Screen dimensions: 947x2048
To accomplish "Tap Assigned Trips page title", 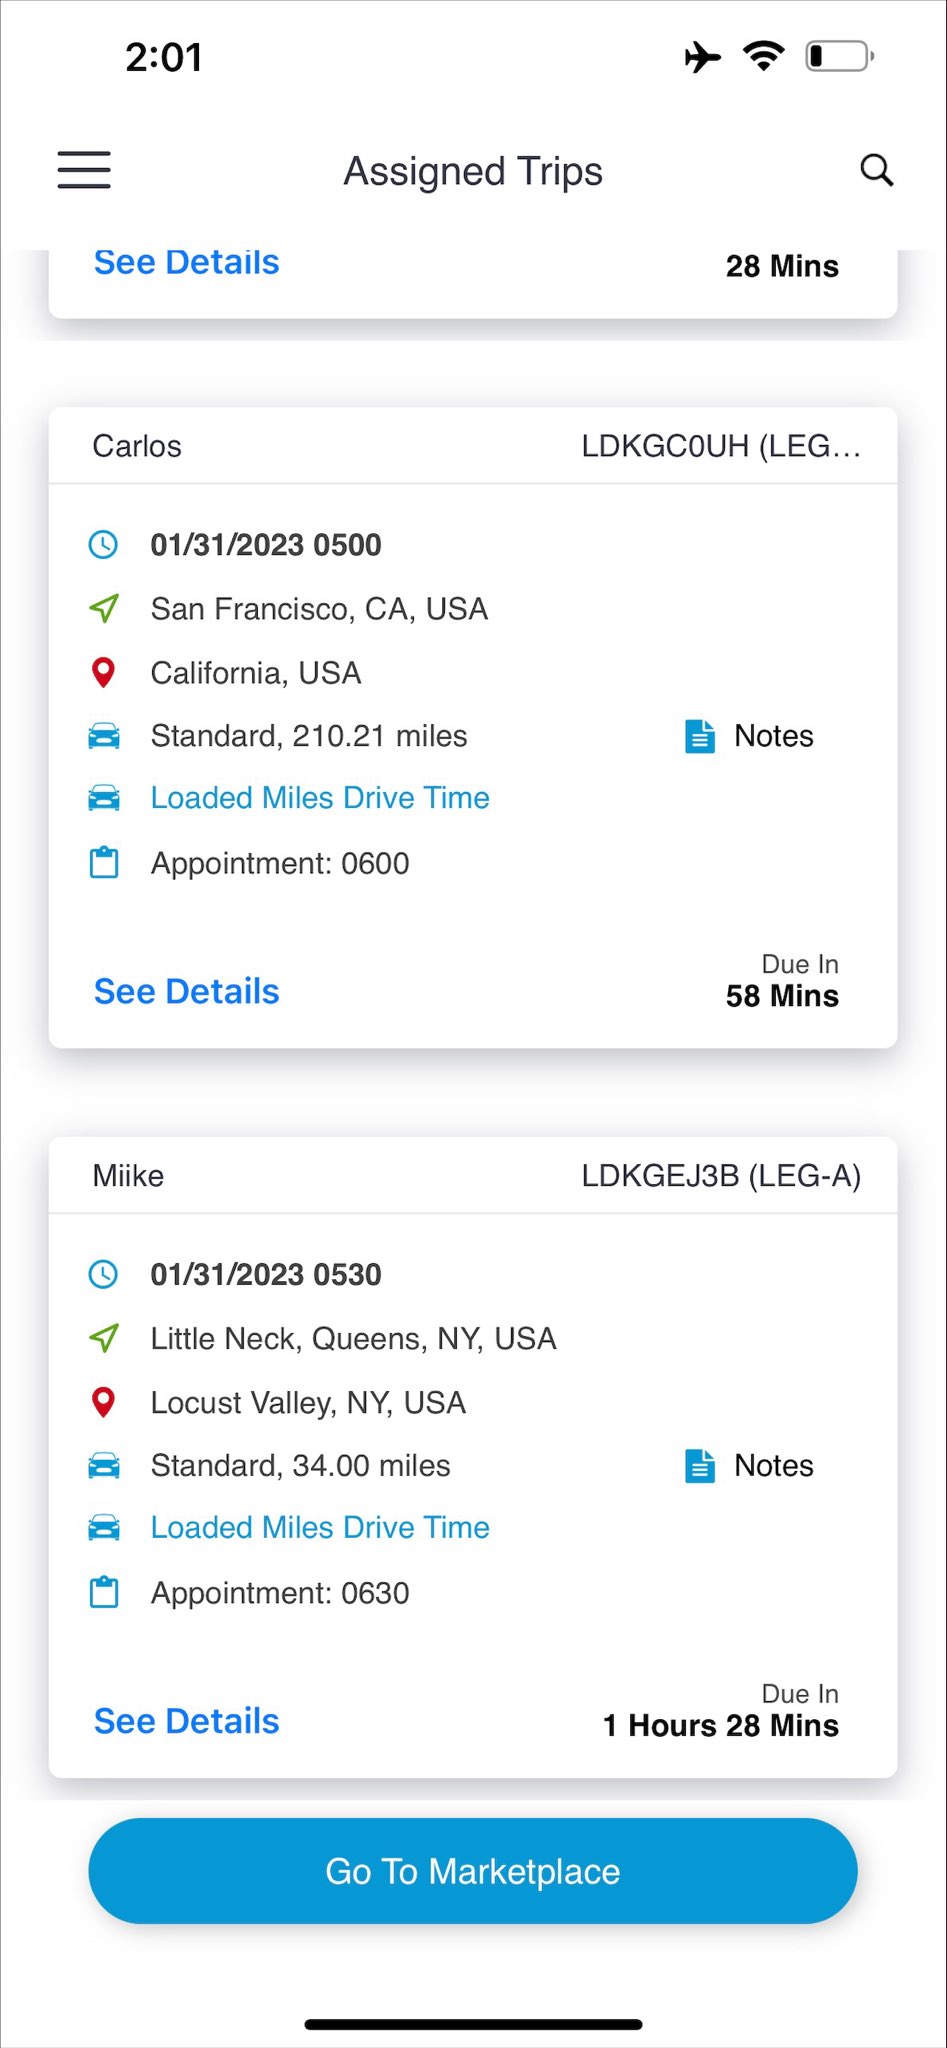I will (x=473, y=171).
